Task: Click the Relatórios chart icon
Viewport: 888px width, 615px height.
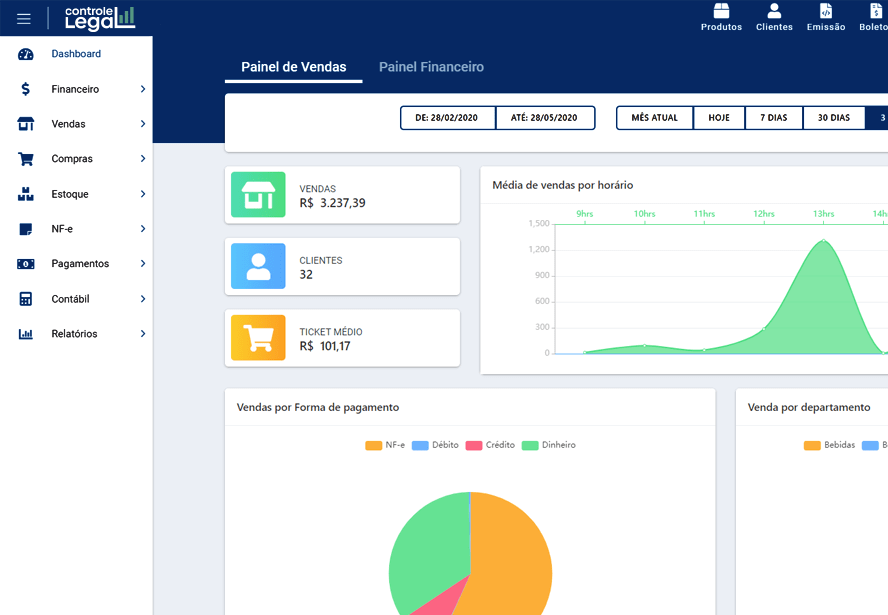Action: 25,334
